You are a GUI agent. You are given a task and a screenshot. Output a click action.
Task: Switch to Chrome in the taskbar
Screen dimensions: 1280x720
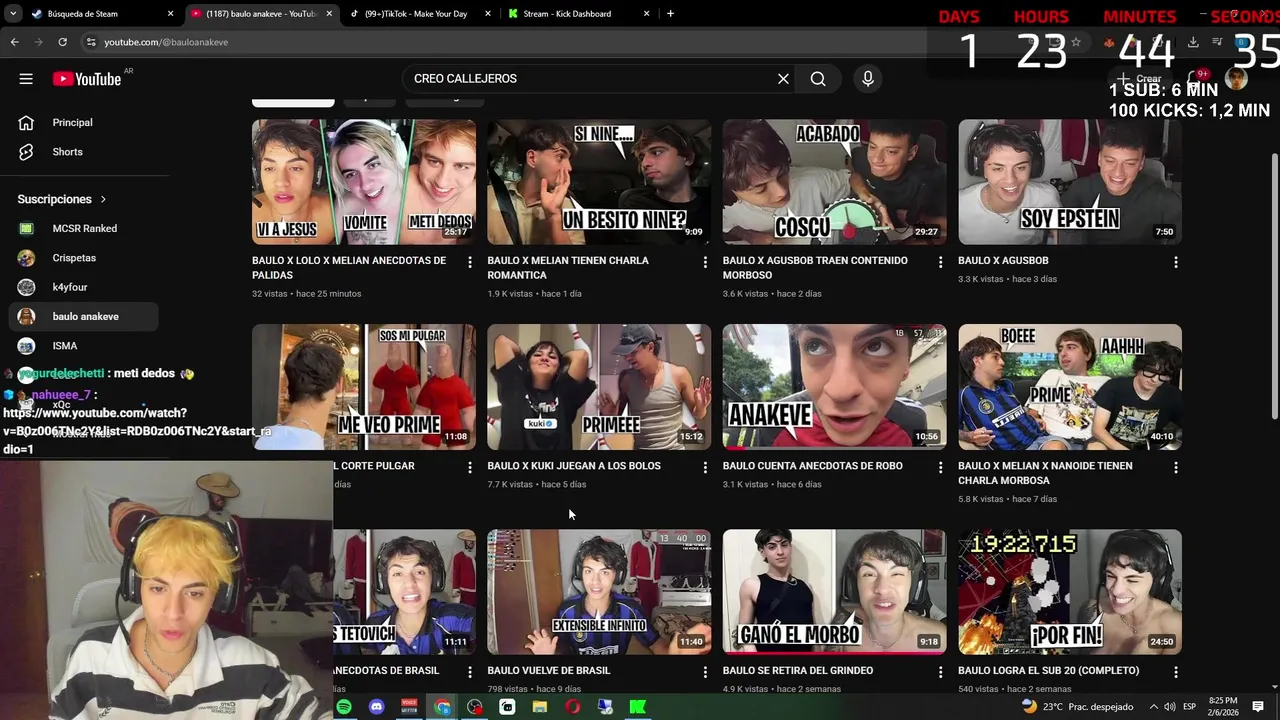pyautogui.click(x=442, y=707)
